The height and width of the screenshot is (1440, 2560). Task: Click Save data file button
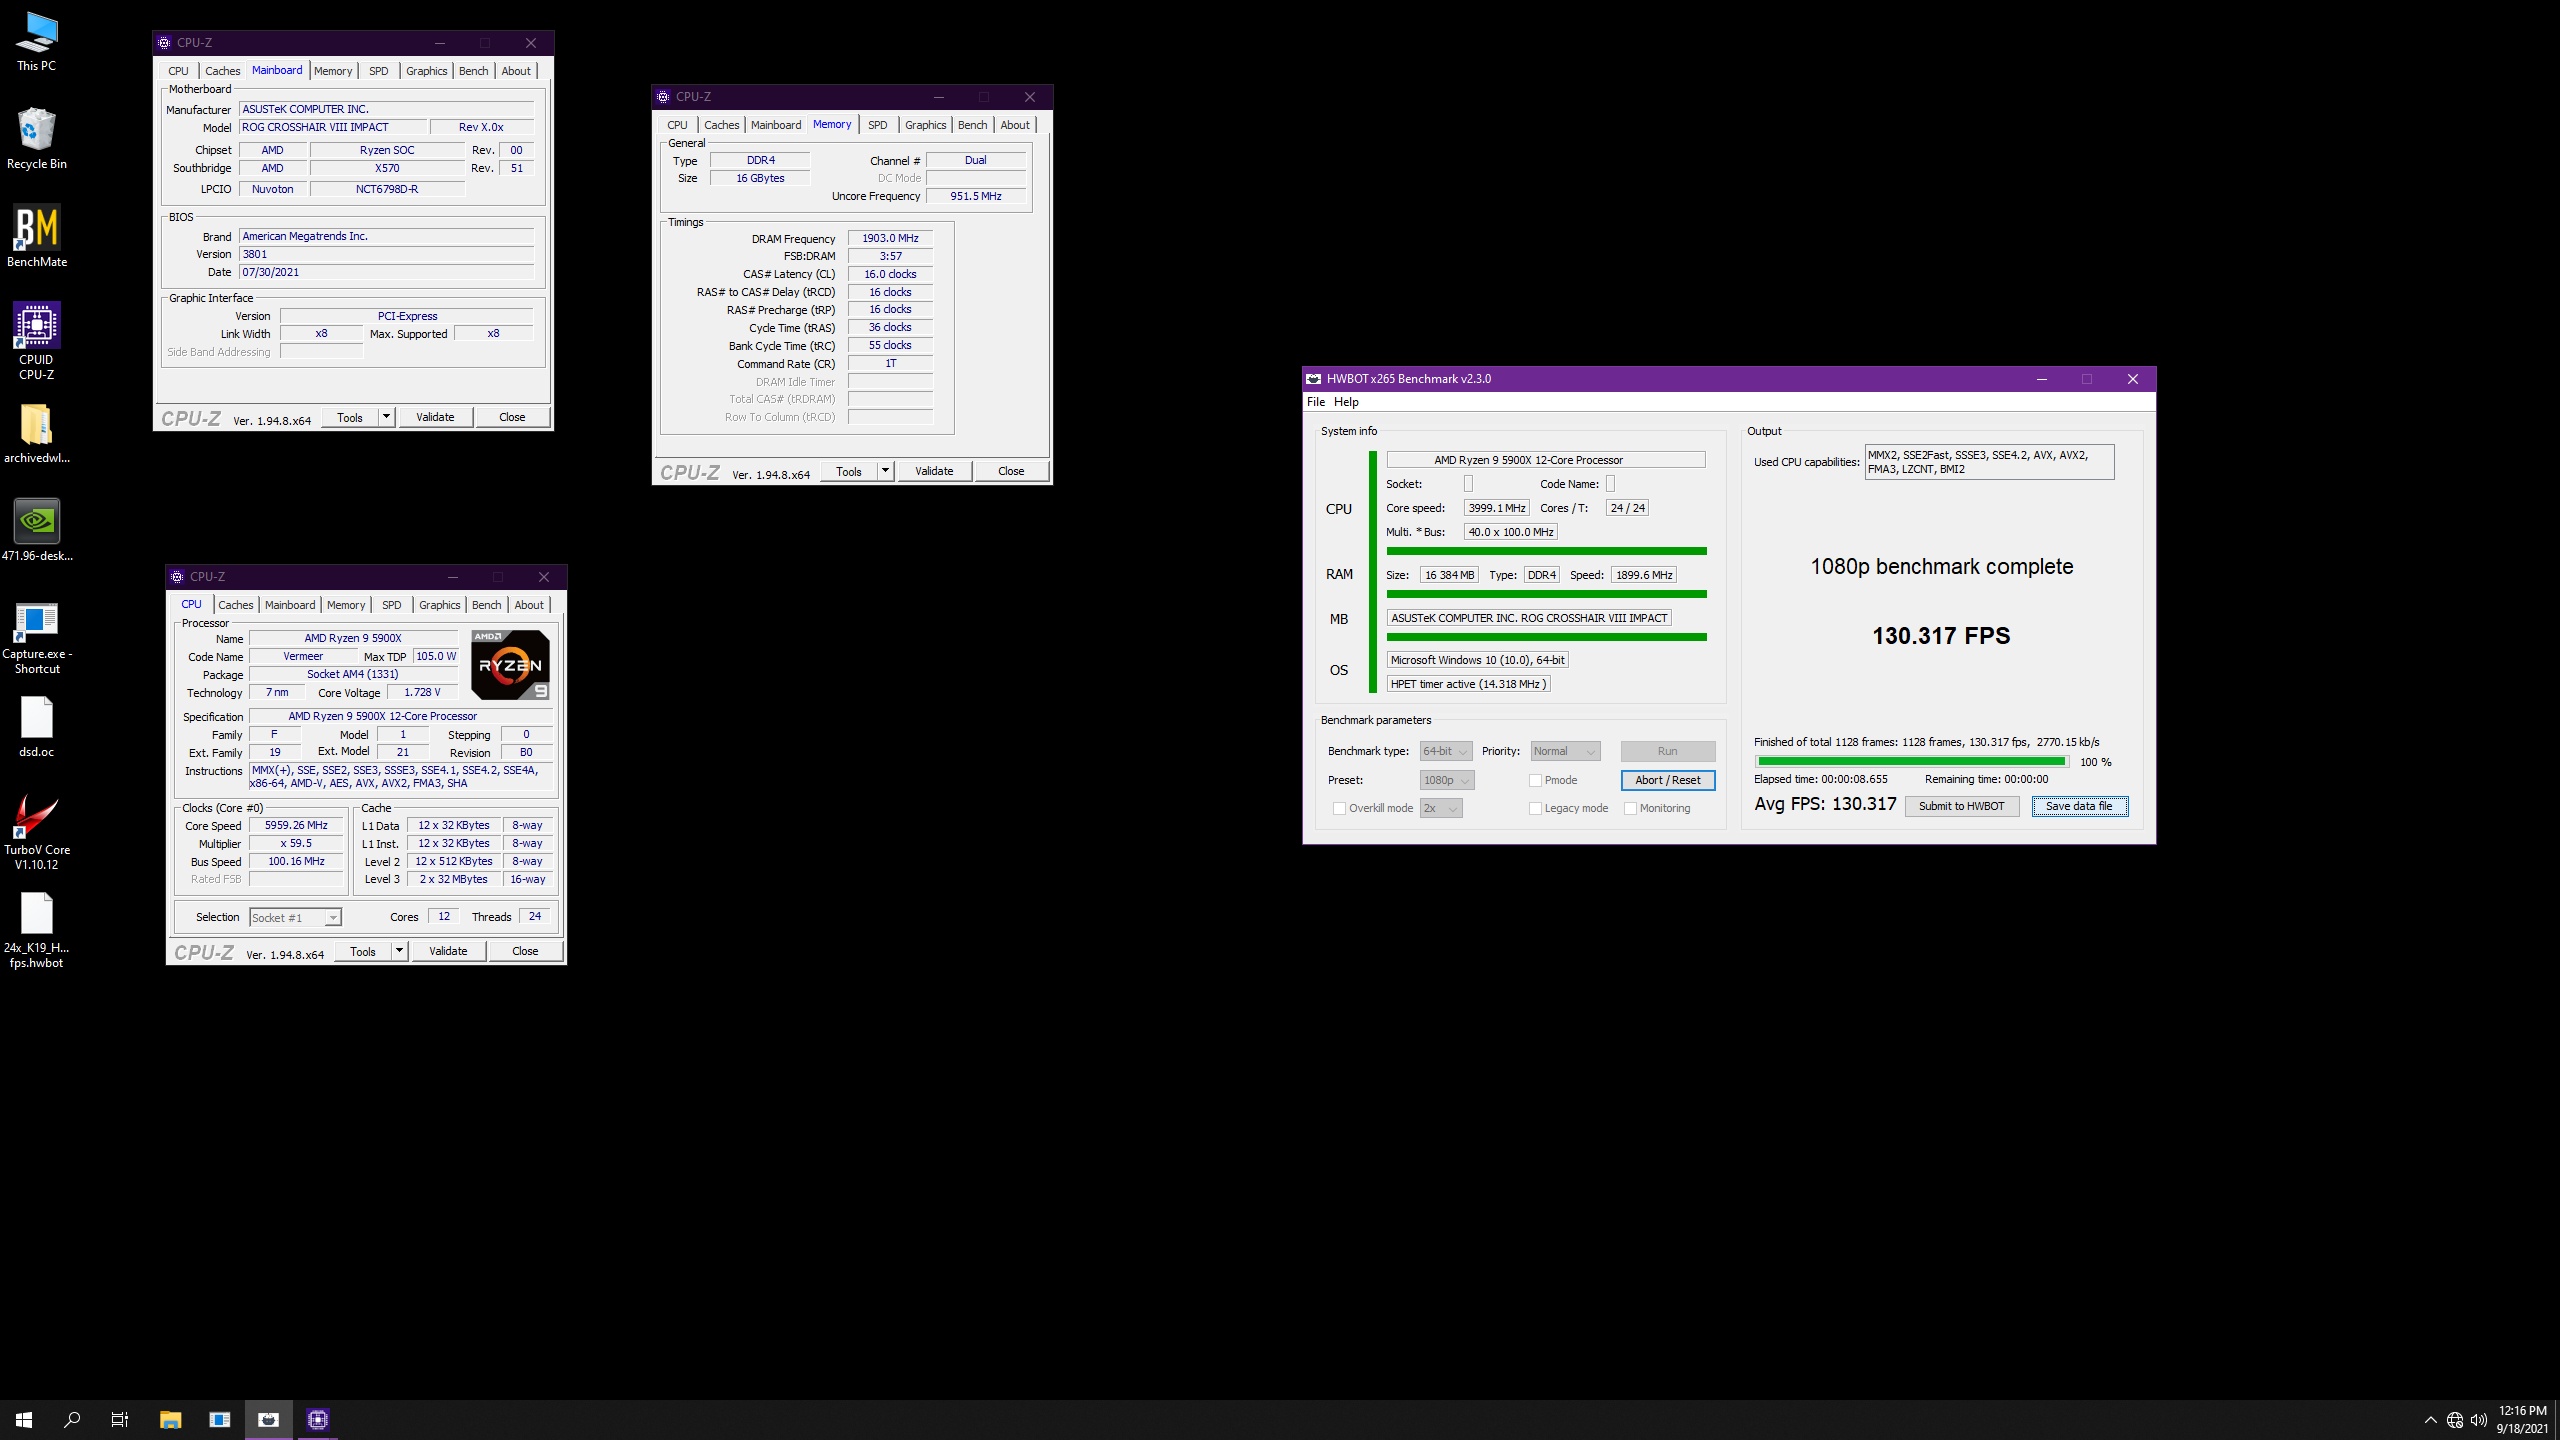point(2079,806)
